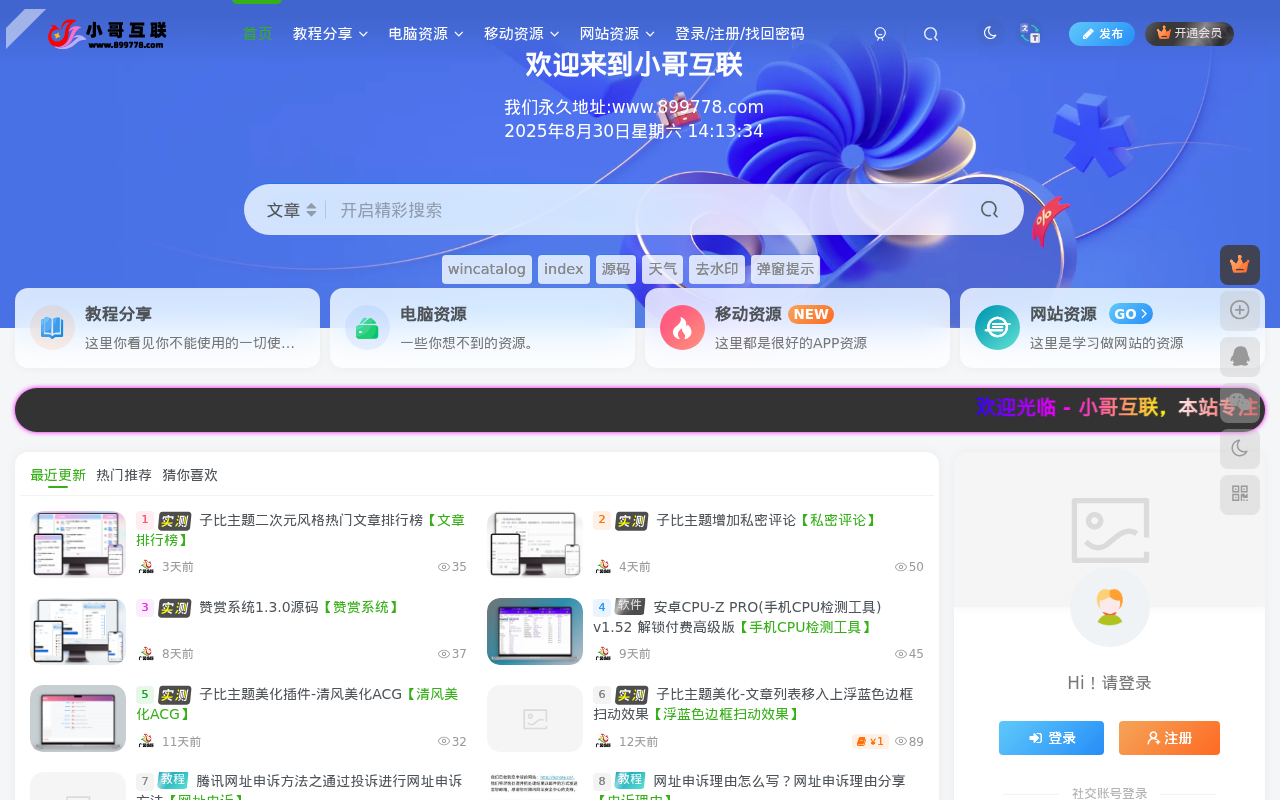Image resolution: width=1280 pixels, height=800 pixels.
Task: Click the language translate icon in header
Action: [1030, 33]
